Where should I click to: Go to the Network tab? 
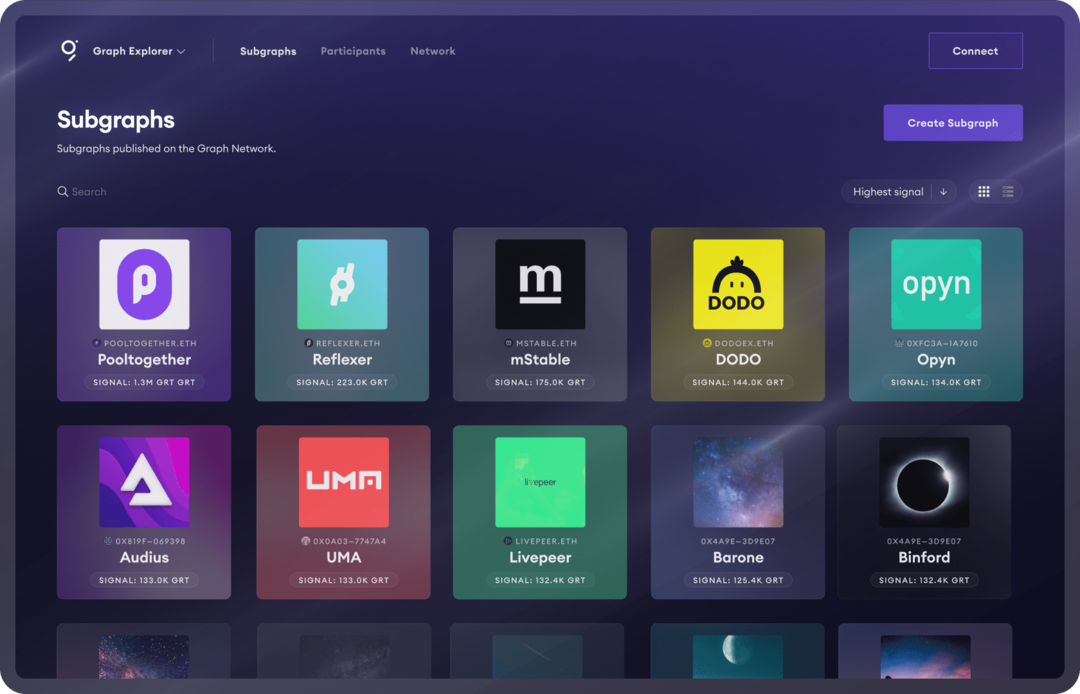433,51
